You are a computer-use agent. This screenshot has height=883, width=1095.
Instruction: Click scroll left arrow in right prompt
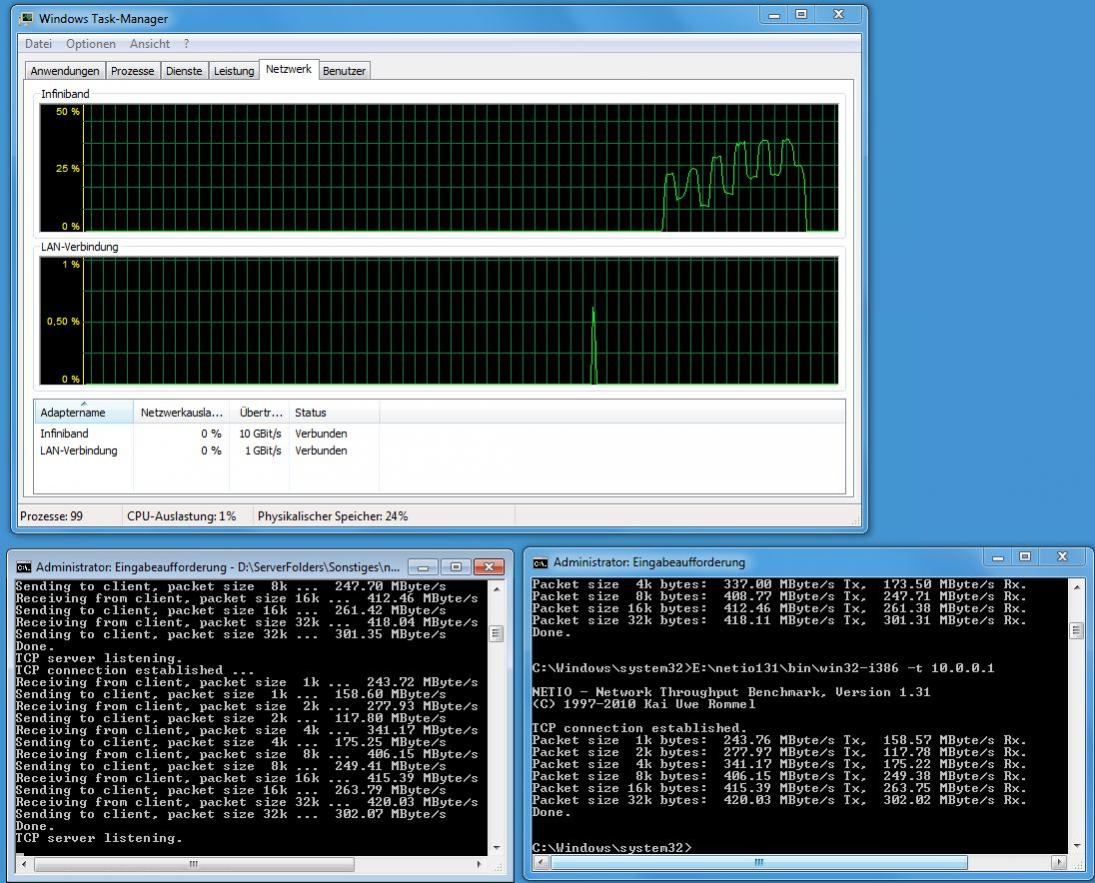[x=541, y=863]
